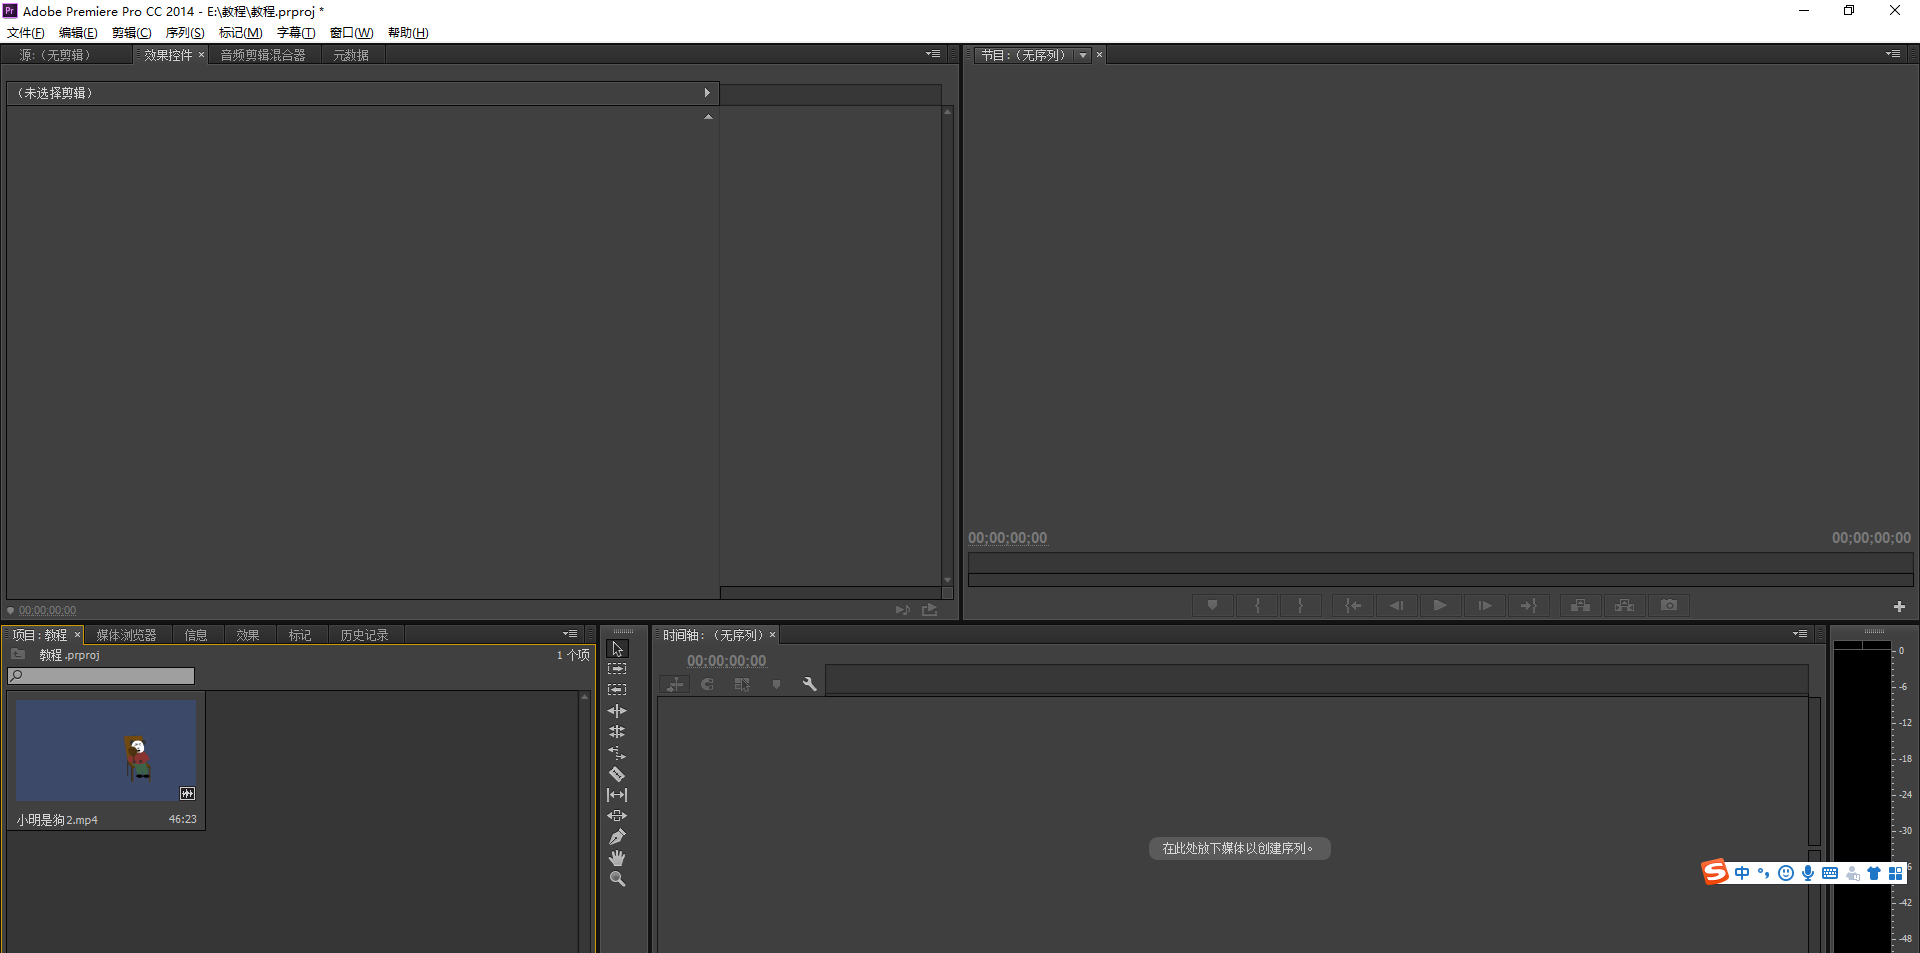The height and width of the screenshot is (953, 1920).
Task: Select the Track Select Backward tool
Action: (x=617, y=690)
